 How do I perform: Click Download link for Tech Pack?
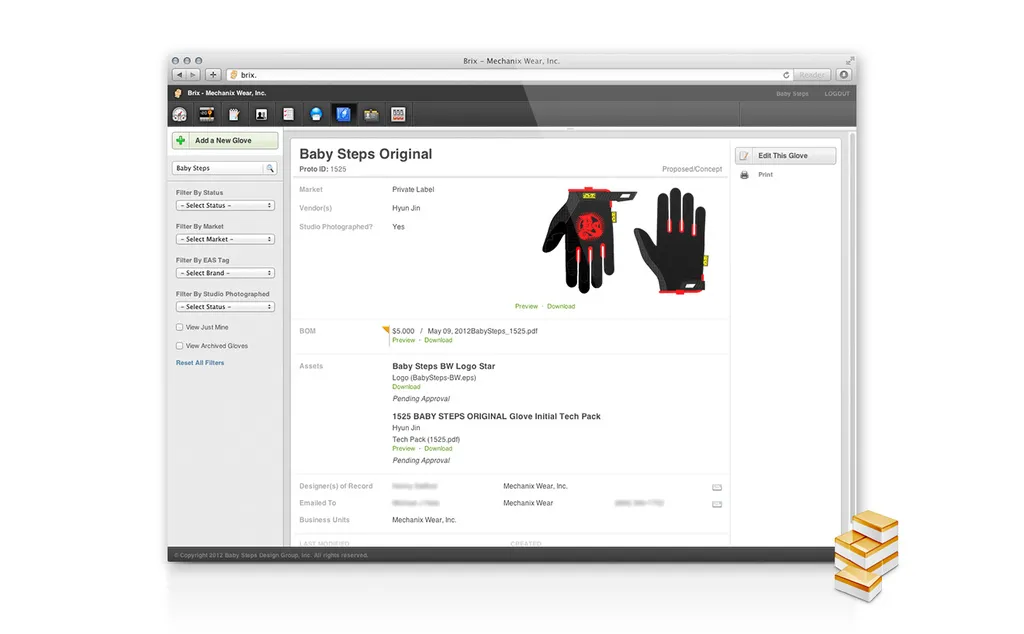click(x=438, y=449)
